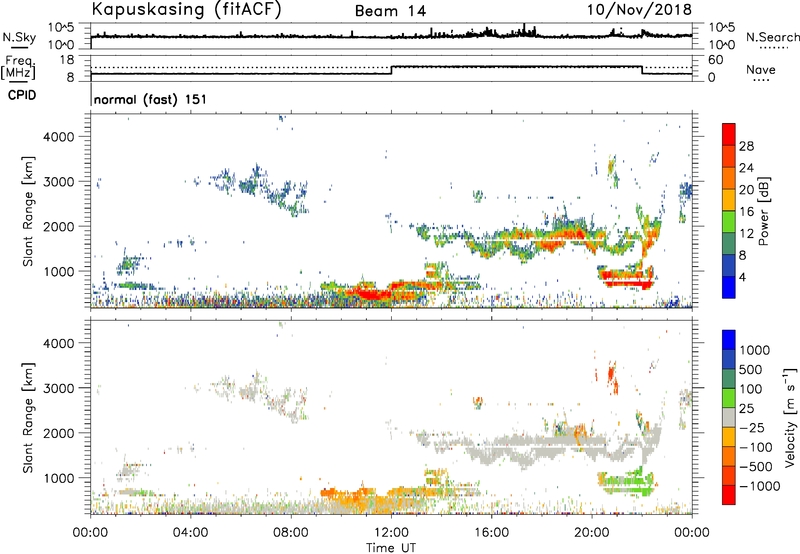Screen dimensions: 800x554
Task: Click the '2000' tick on the velocity panel axis
Action: [59, 433]
